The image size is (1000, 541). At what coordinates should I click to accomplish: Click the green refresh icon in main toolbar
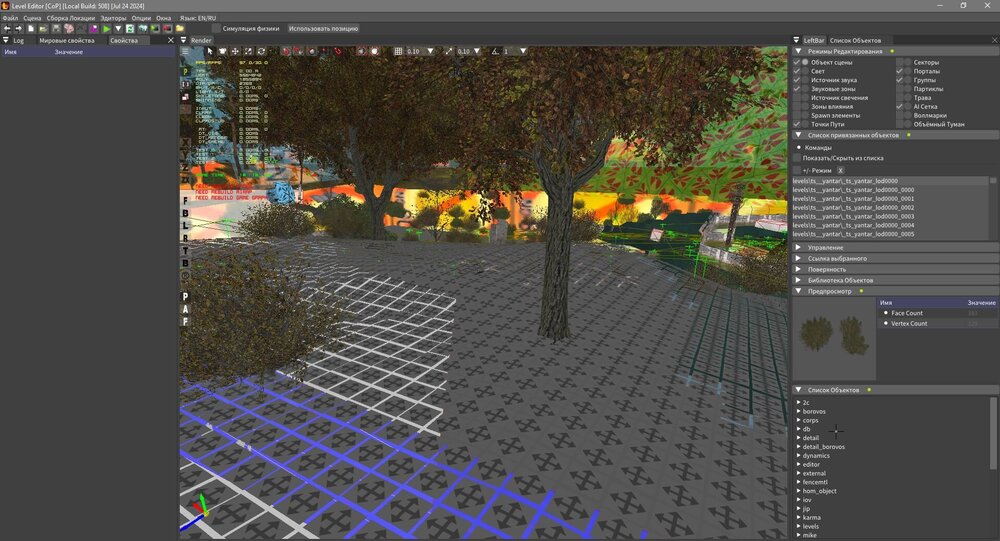[x=130, y=29]
